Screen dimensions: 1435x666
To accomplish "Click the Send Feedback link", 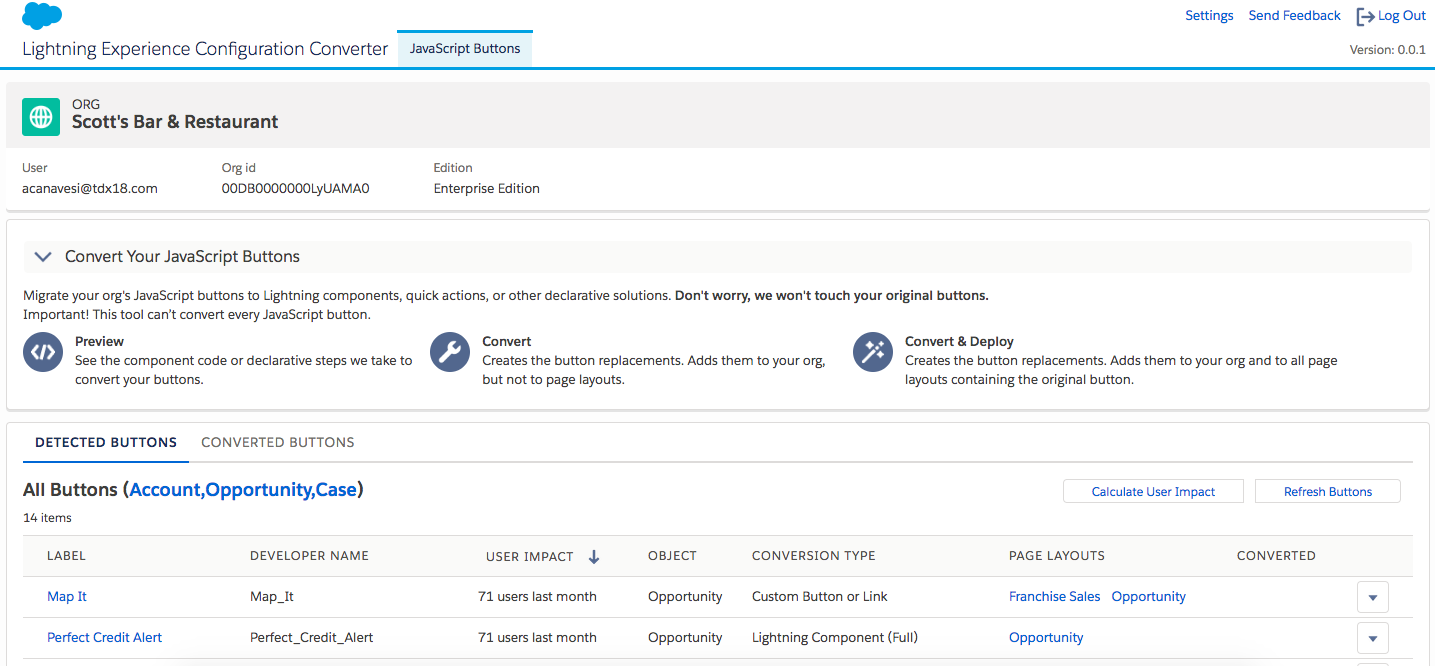I will tap(1294, 16).
